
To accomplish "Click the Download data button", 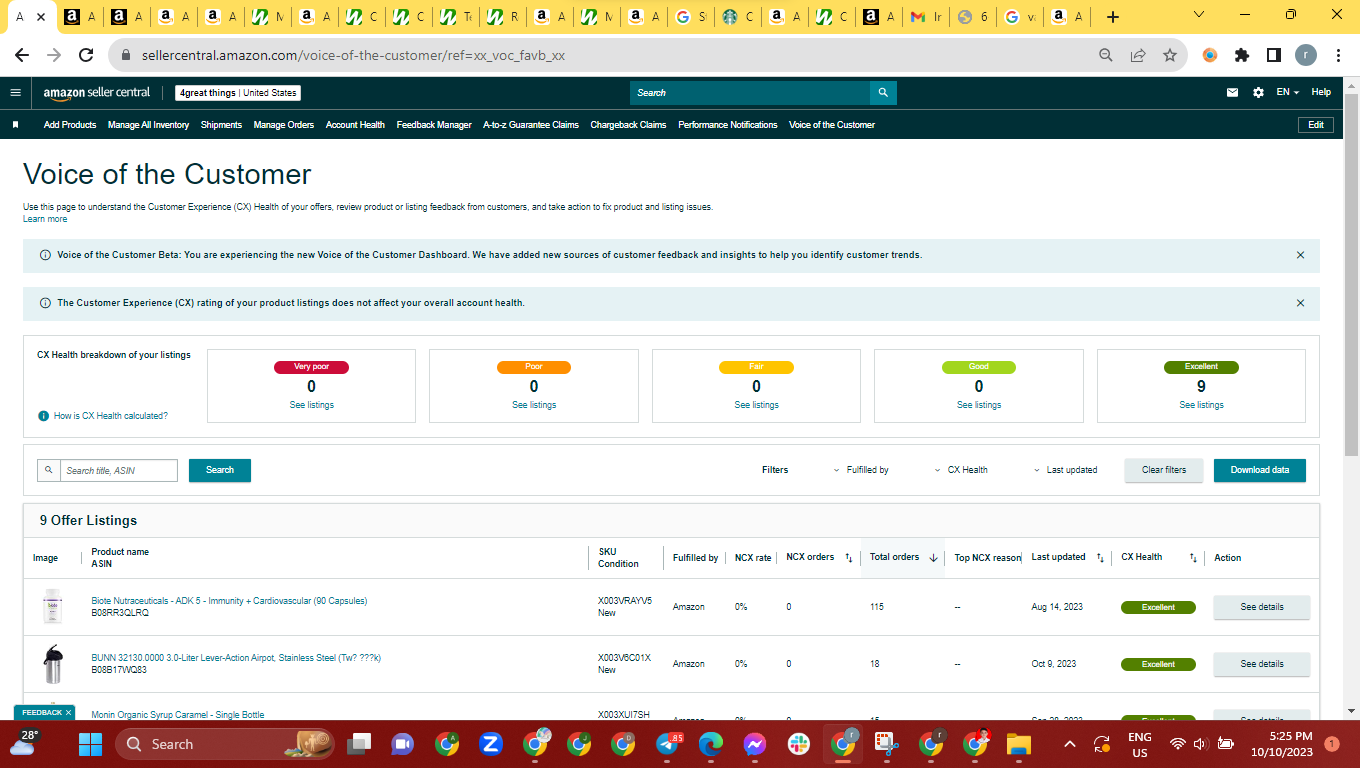I will pyautogui.click(x=1260, y=470).
